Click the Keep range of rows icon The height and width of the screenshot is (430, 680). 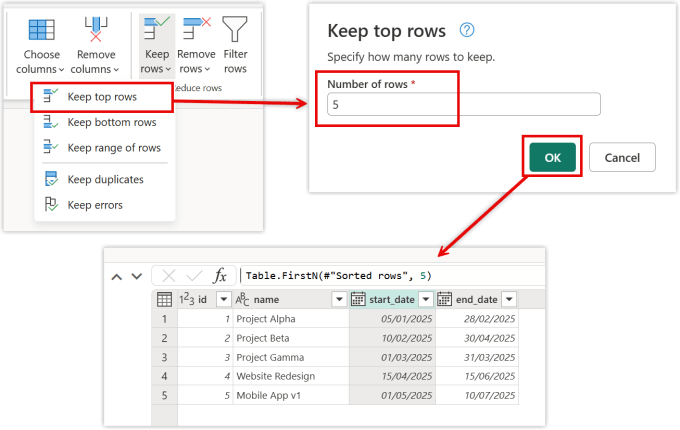pos(50,147)
